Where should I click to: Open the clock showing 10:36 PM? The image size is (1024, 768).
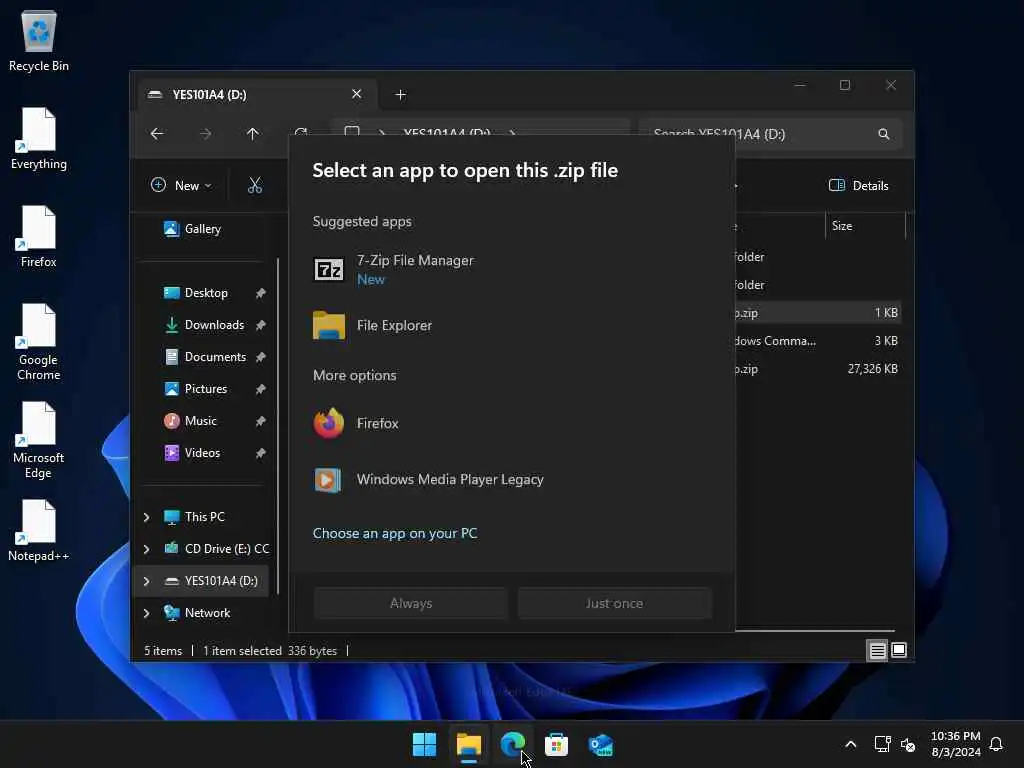point(955,744)
